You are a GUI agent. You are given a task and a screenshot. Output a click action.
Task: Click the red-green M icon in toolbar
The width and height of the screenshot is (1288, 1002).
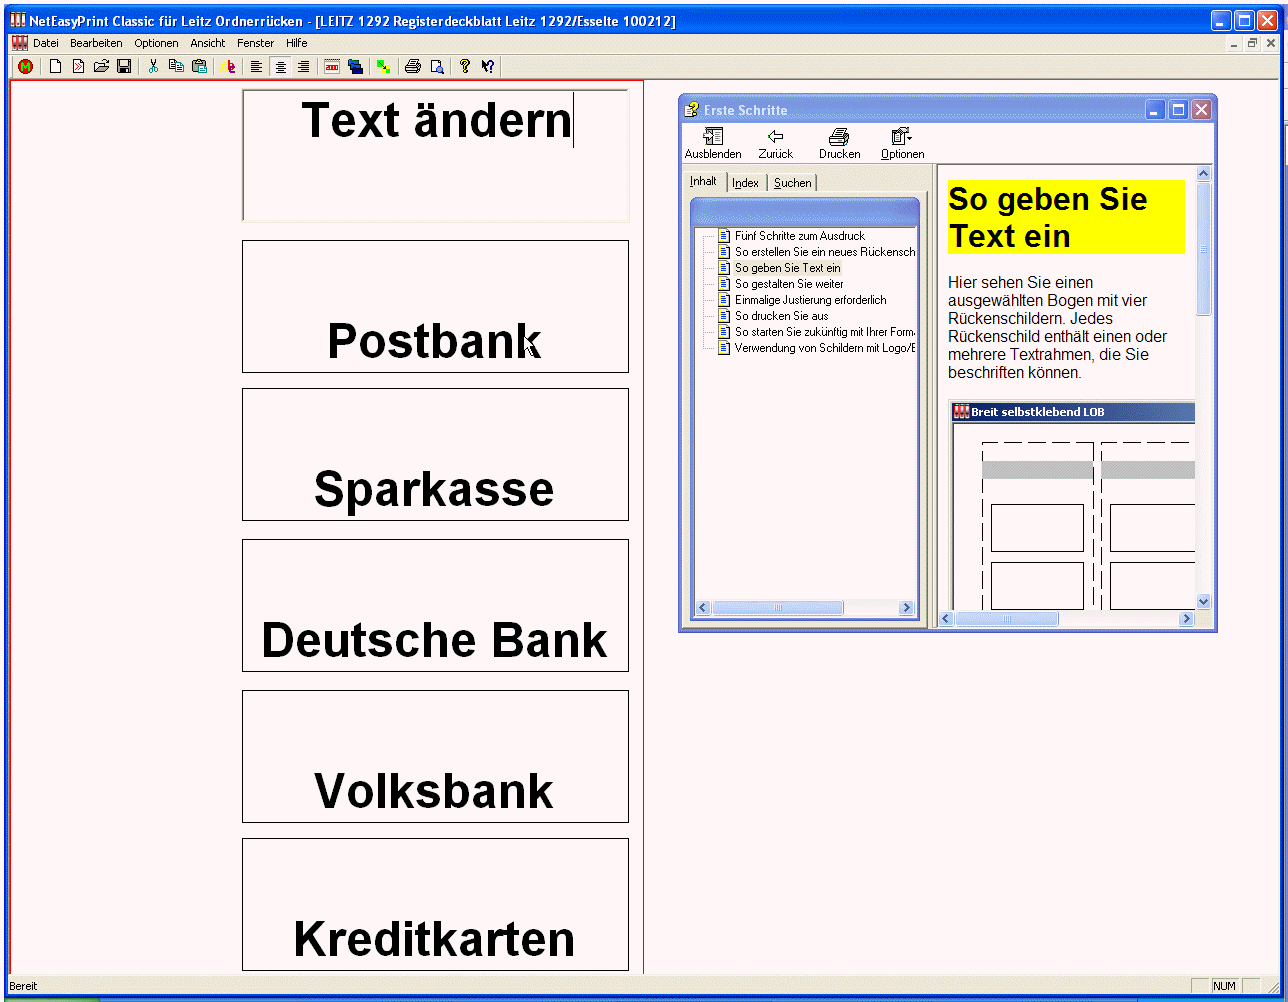tap(25, 66)
